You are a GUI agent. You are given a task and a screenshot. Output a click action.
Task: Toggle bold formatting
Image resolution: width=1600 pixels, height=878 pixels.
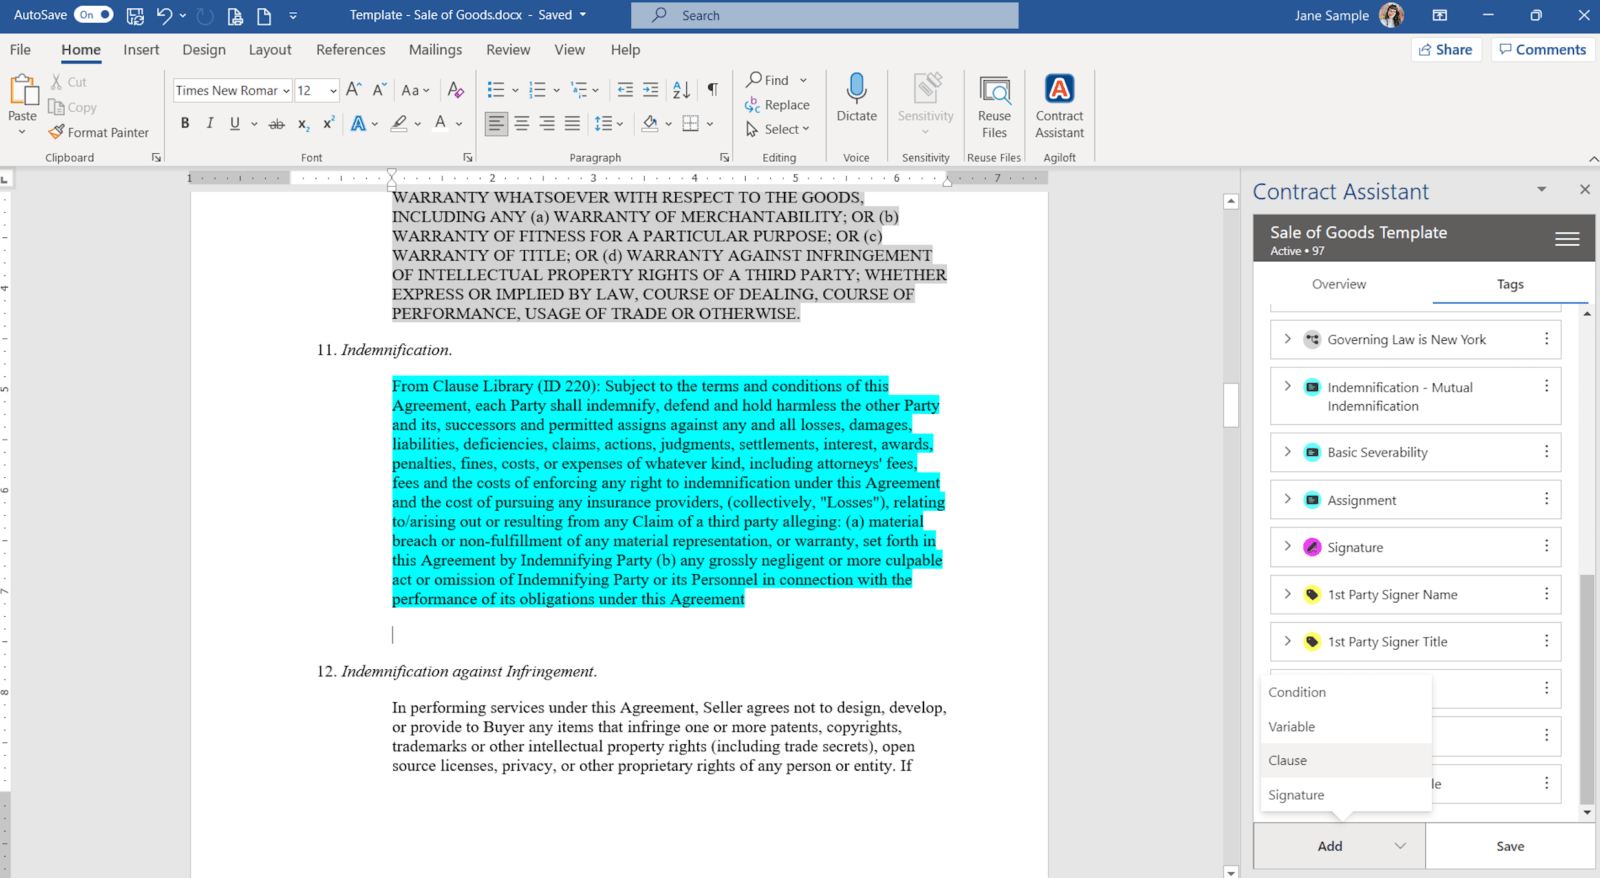(x=185, y=123)
